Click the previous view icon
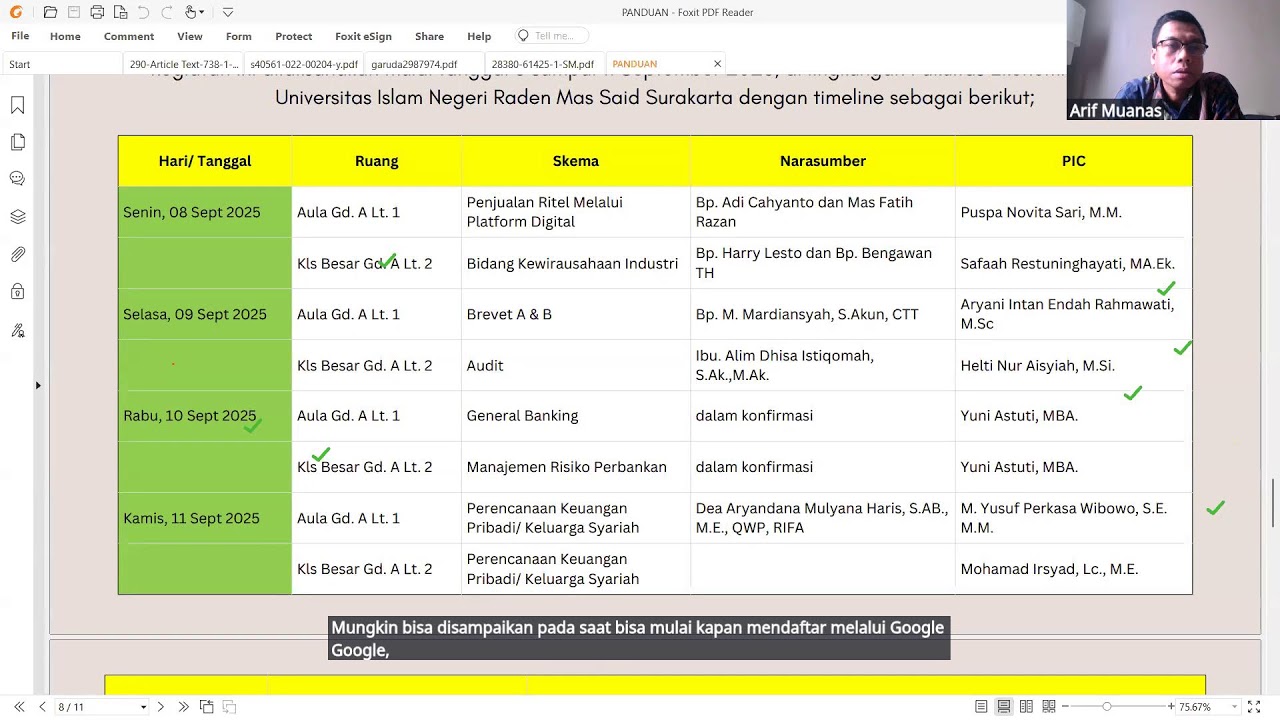Screen dimensions: 1280x720 tap(206, 707)
